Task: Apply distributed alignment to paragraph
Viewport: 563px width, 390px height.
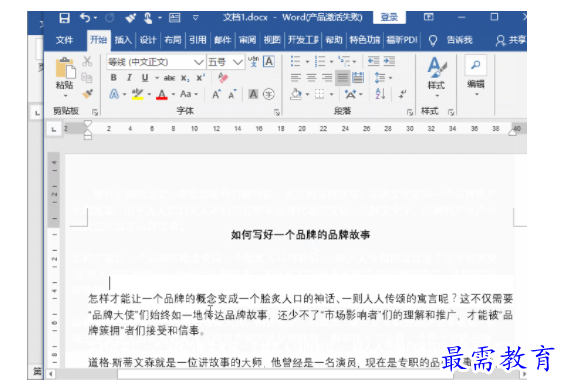Action: pyautogui.click(x=358, y=77)
